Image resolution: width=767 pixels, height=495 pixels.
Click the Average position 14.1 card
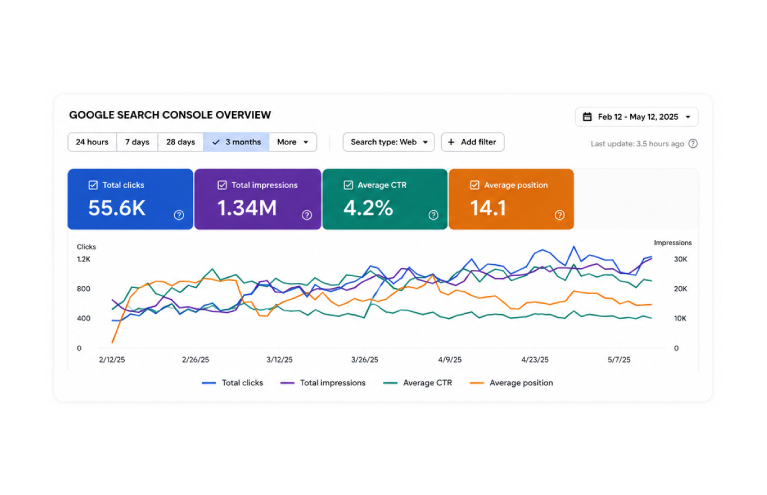[x=511, y=199]
